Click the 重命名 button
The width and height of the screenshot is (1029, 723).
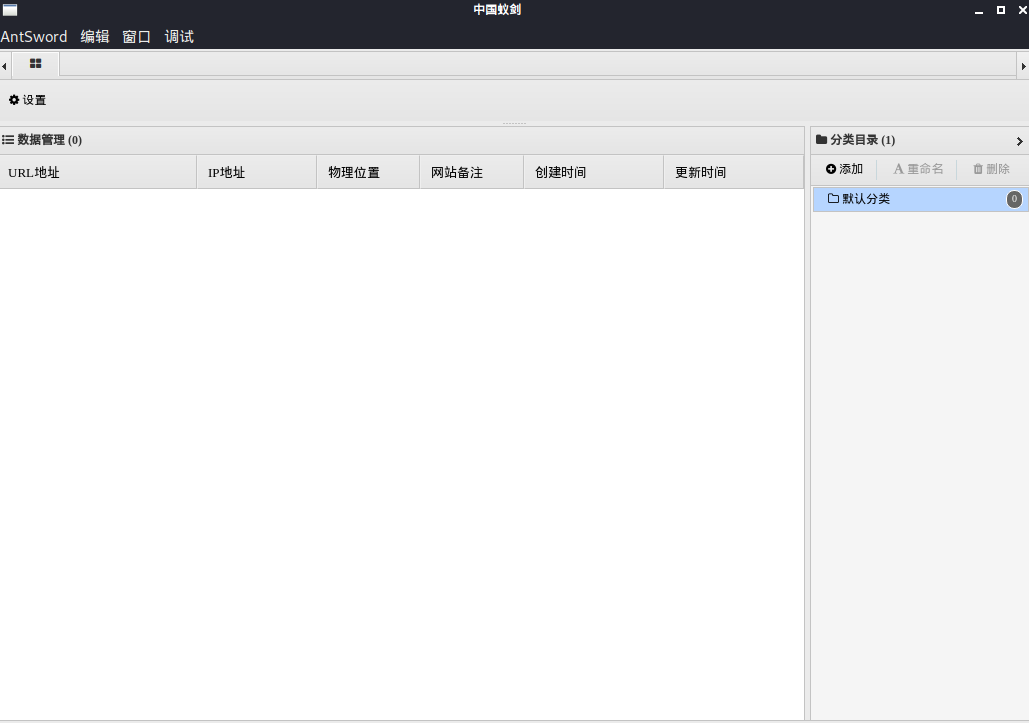(918, 169)
